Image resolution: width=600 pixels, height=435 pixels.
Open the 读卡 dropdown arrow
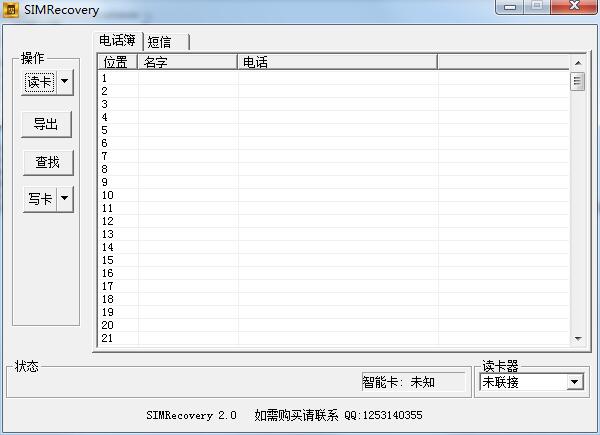point(65,82)
